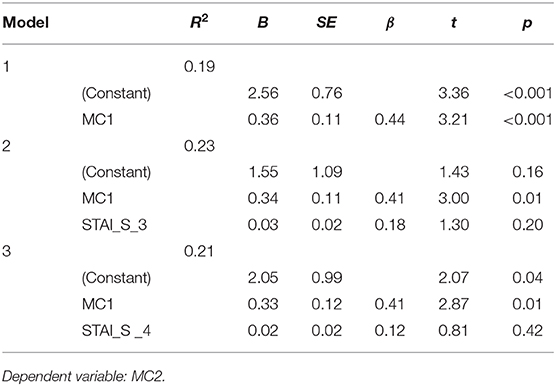The image size is (556, 386).
Task: Click Model 3 R² value 0.21
Action: pos(199,251)
